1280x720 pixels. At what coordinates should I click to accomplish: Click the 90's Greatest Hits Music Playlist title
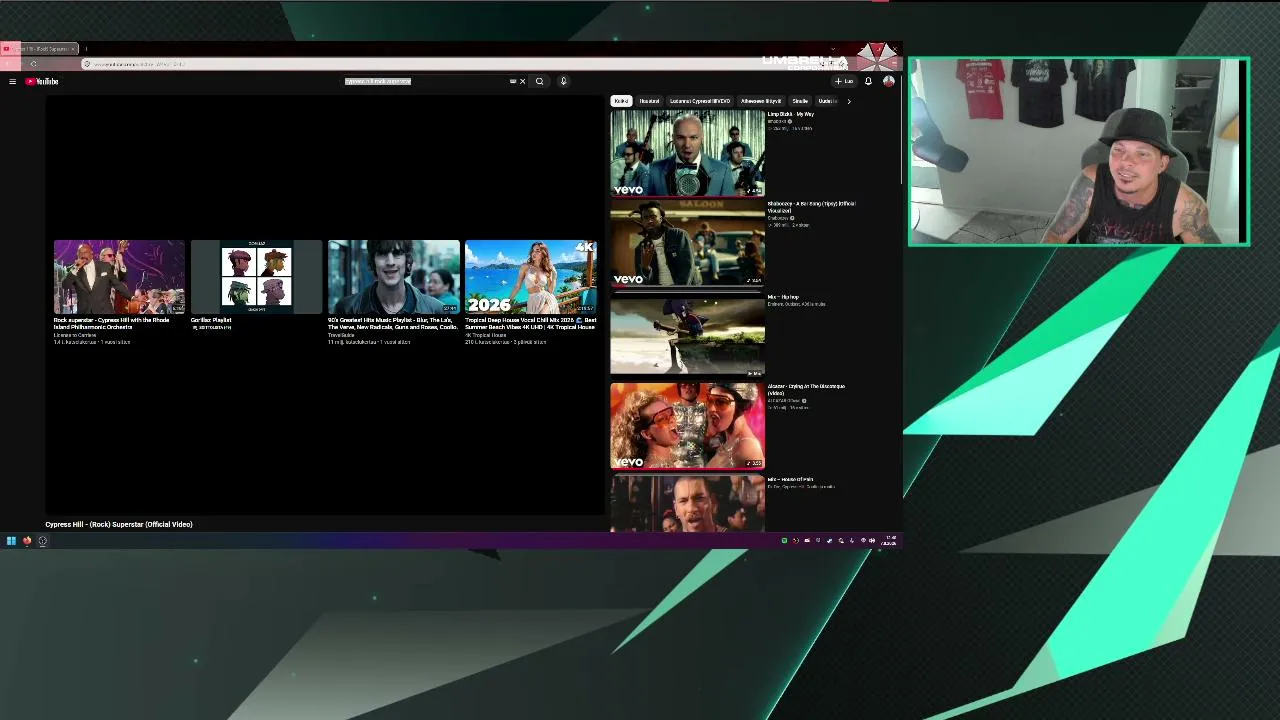[x=393, y=323]
